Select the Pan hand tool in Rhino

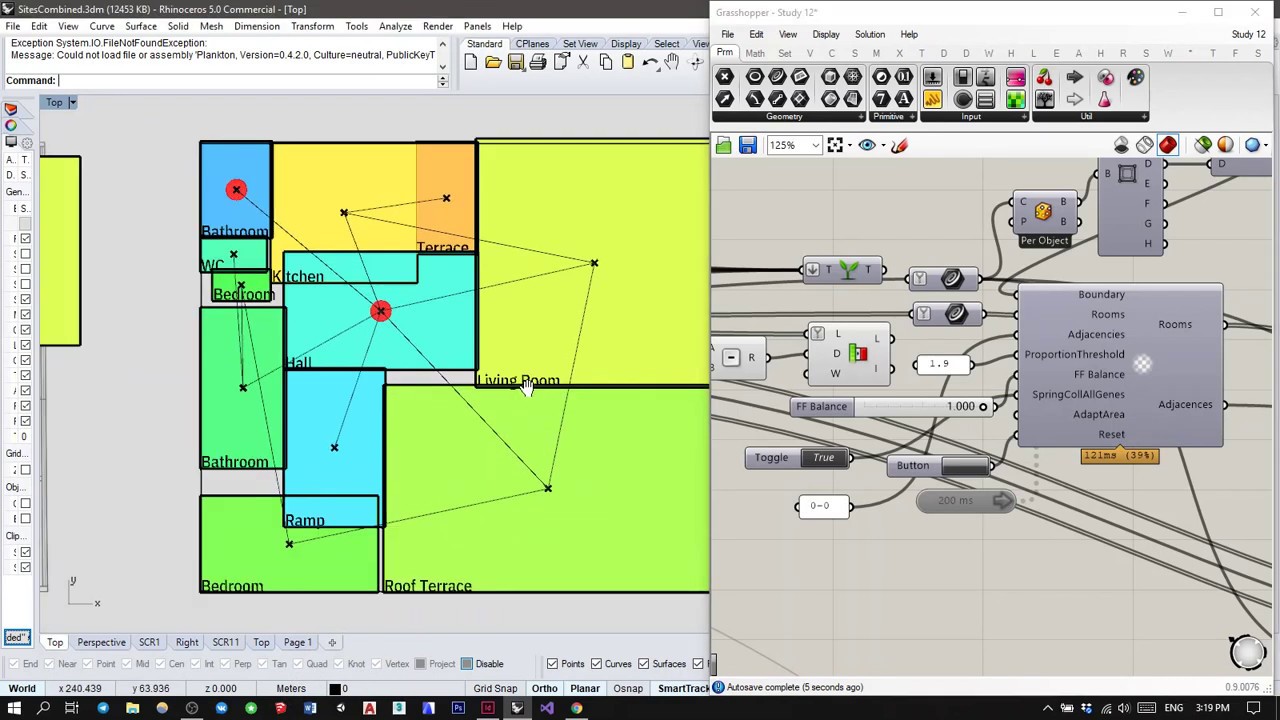[x=672, y=62]
